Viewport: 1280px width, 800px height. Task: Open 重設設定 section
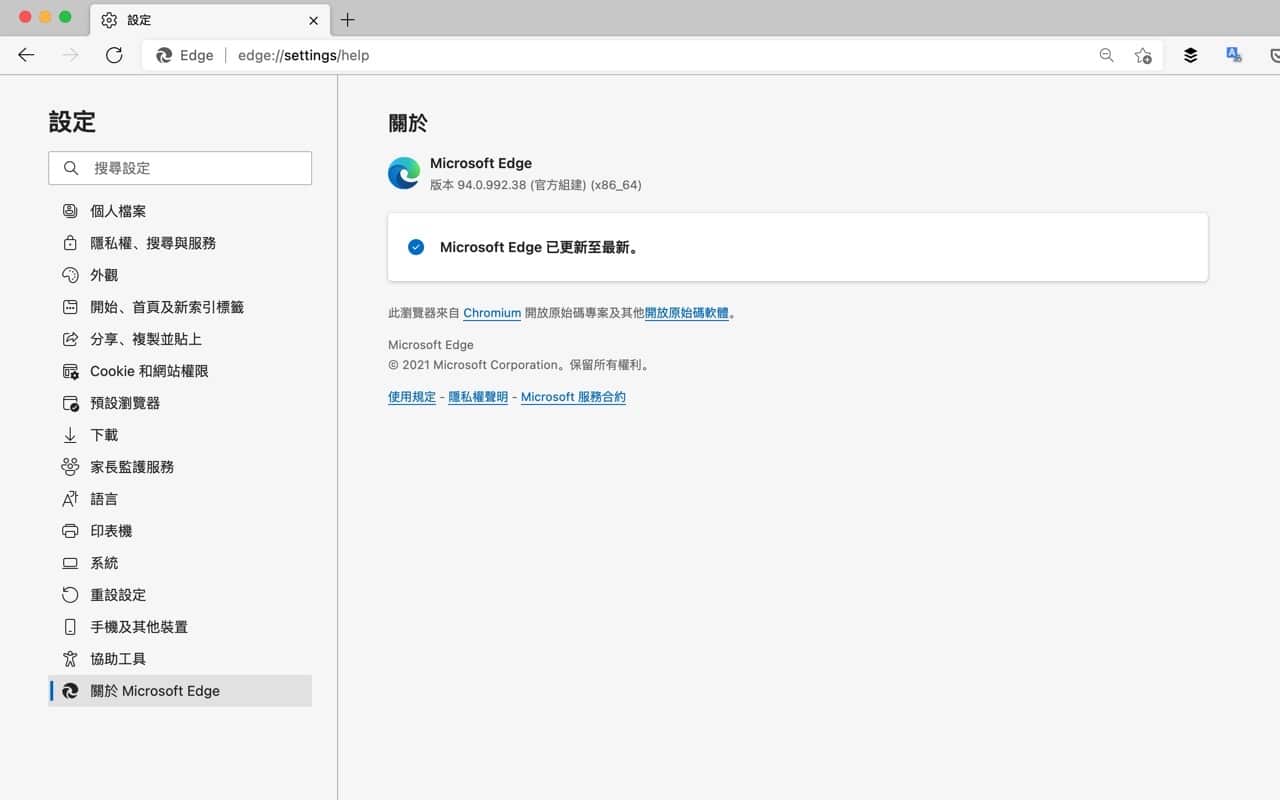(x=180, y=595)
